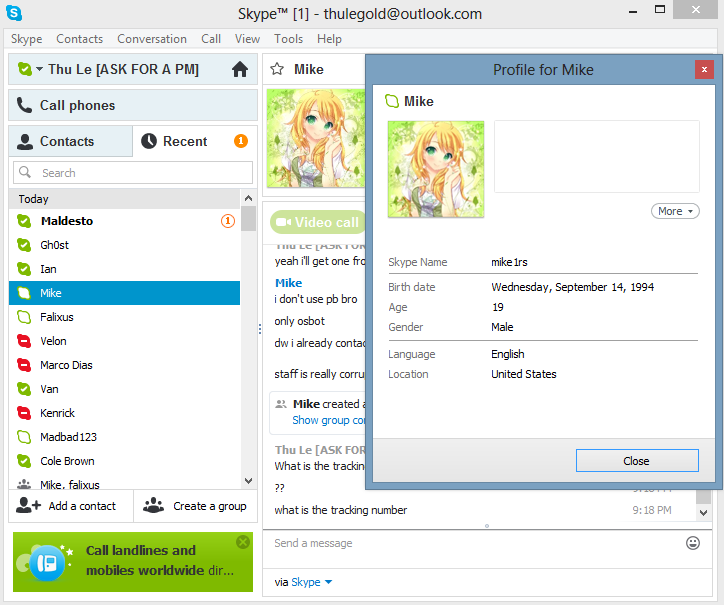The width and height of the screenshot is (724, 605).
Task: Open the emoticon picker smiley
Action: [x=693, y=543]
